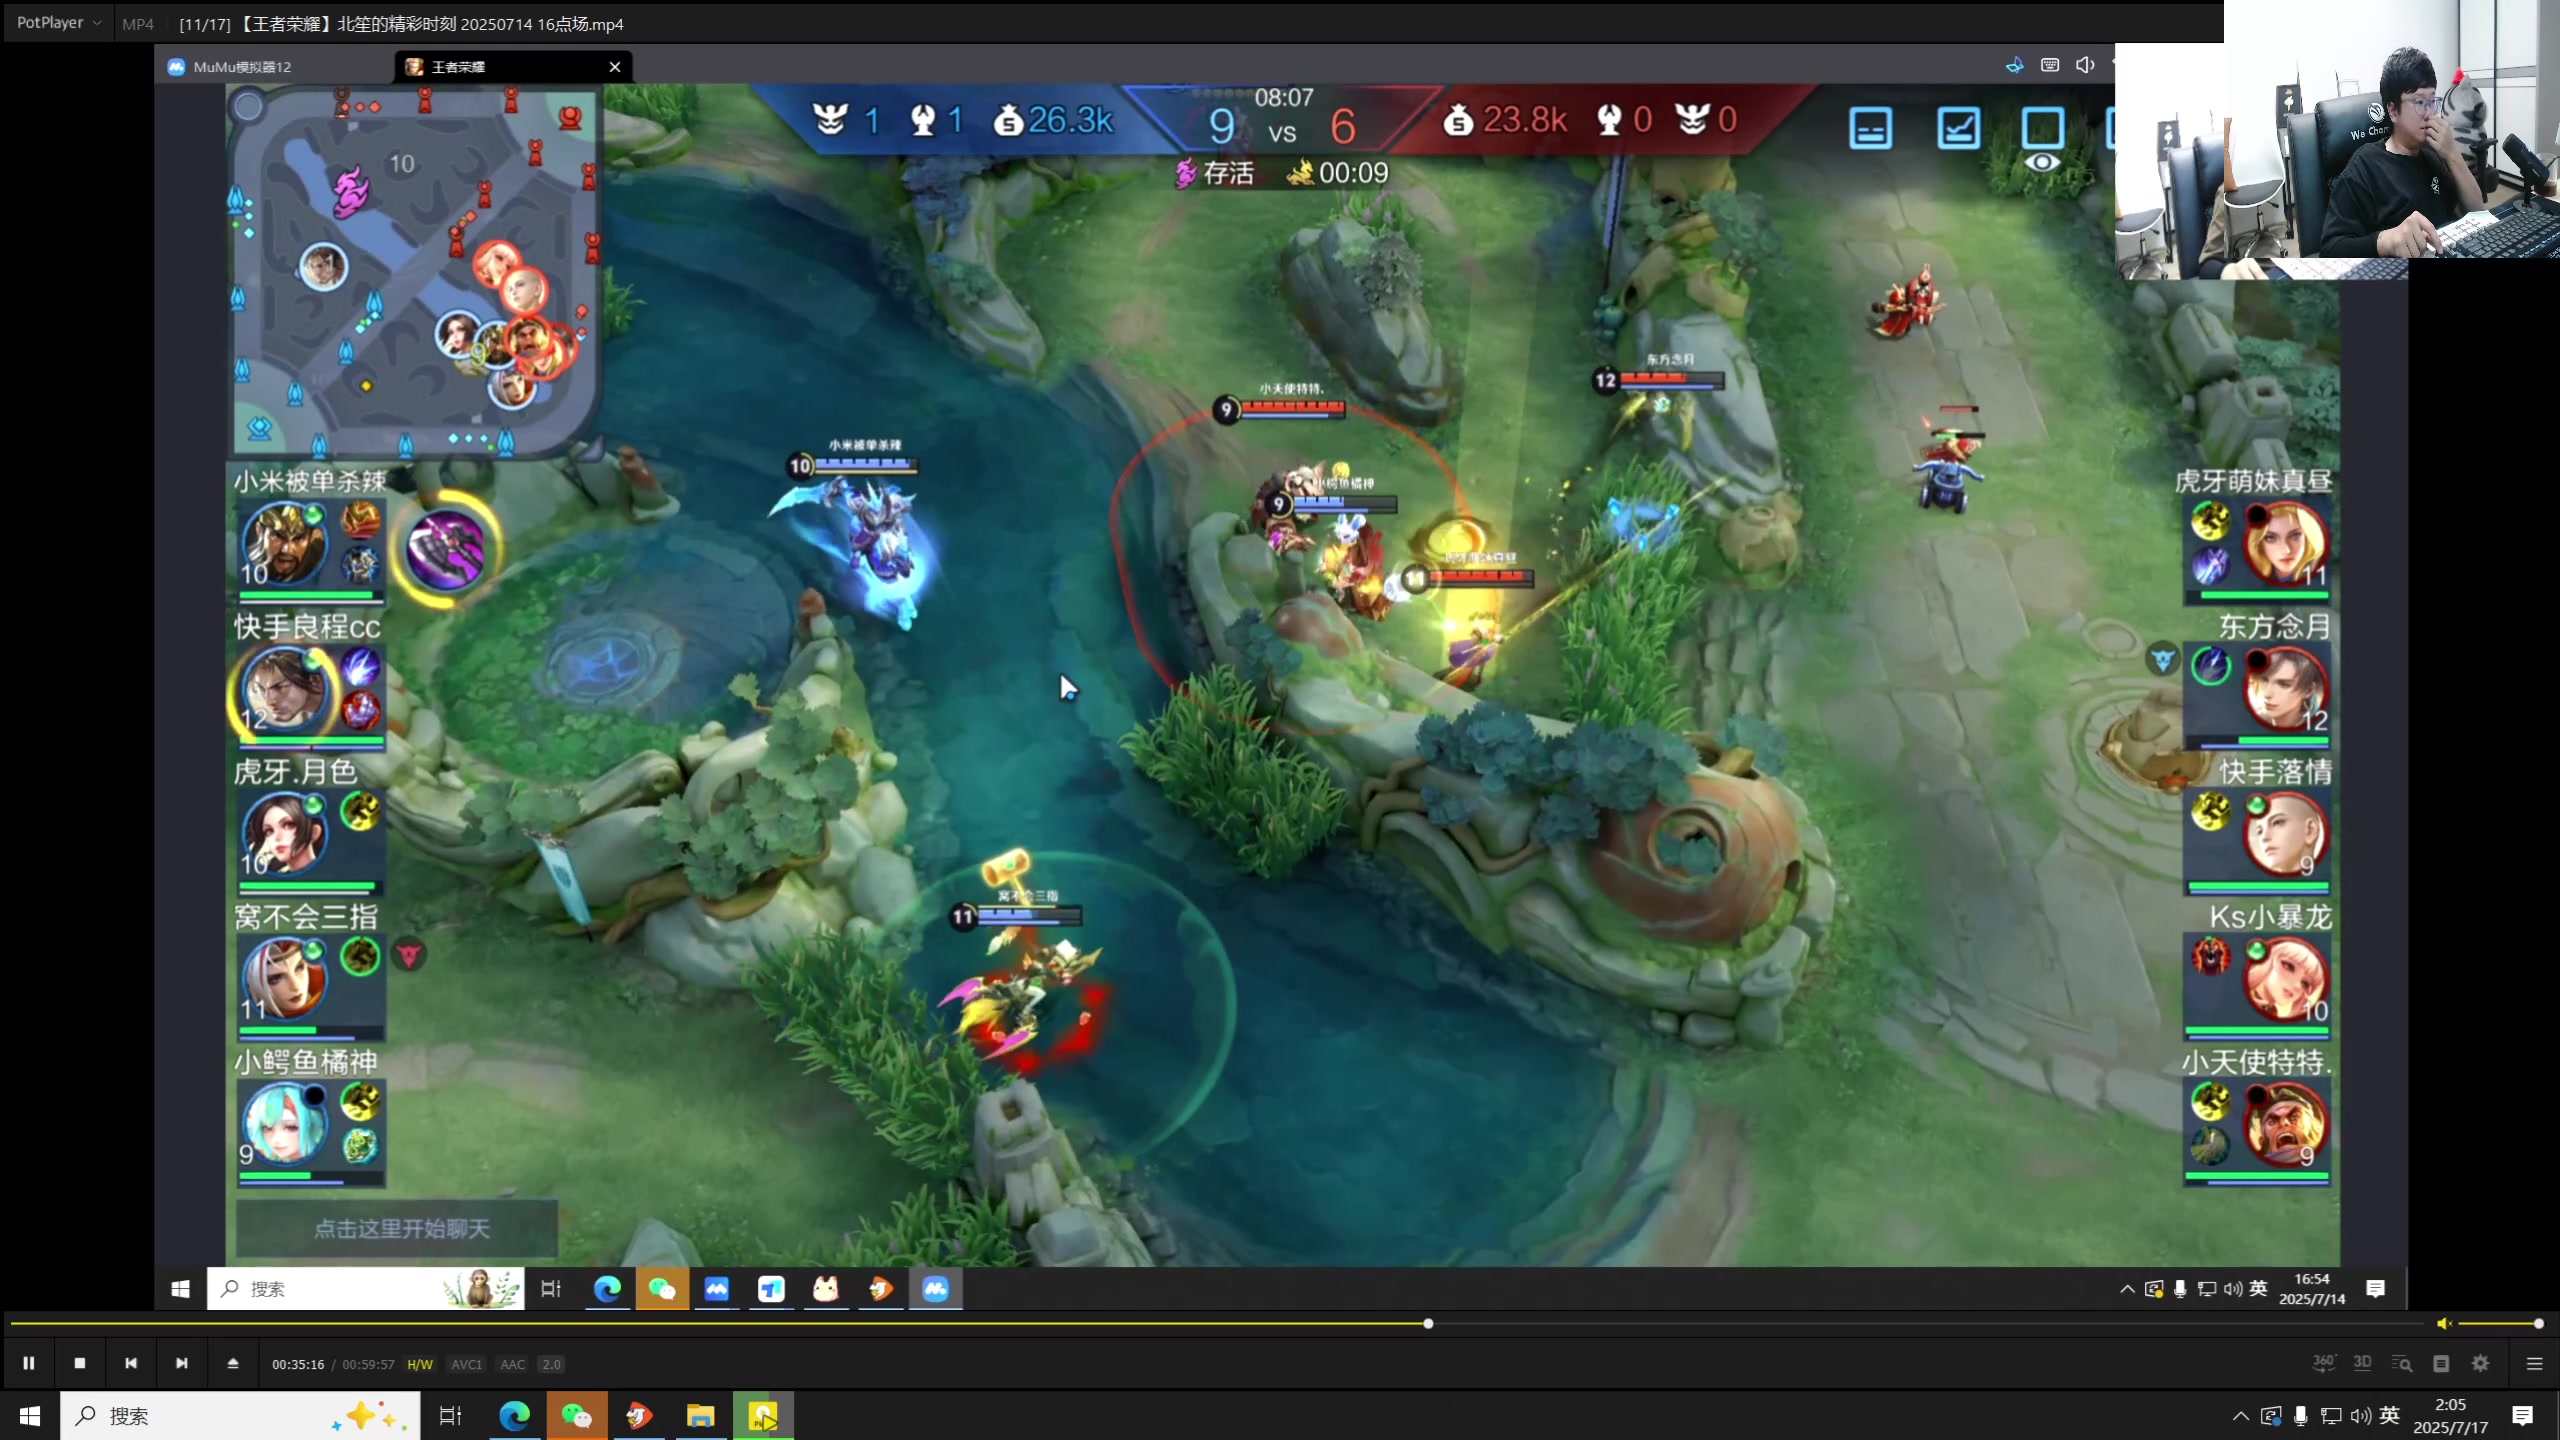
Task: Click the speaker icon in the emulator title bar
Action: 2085,65
